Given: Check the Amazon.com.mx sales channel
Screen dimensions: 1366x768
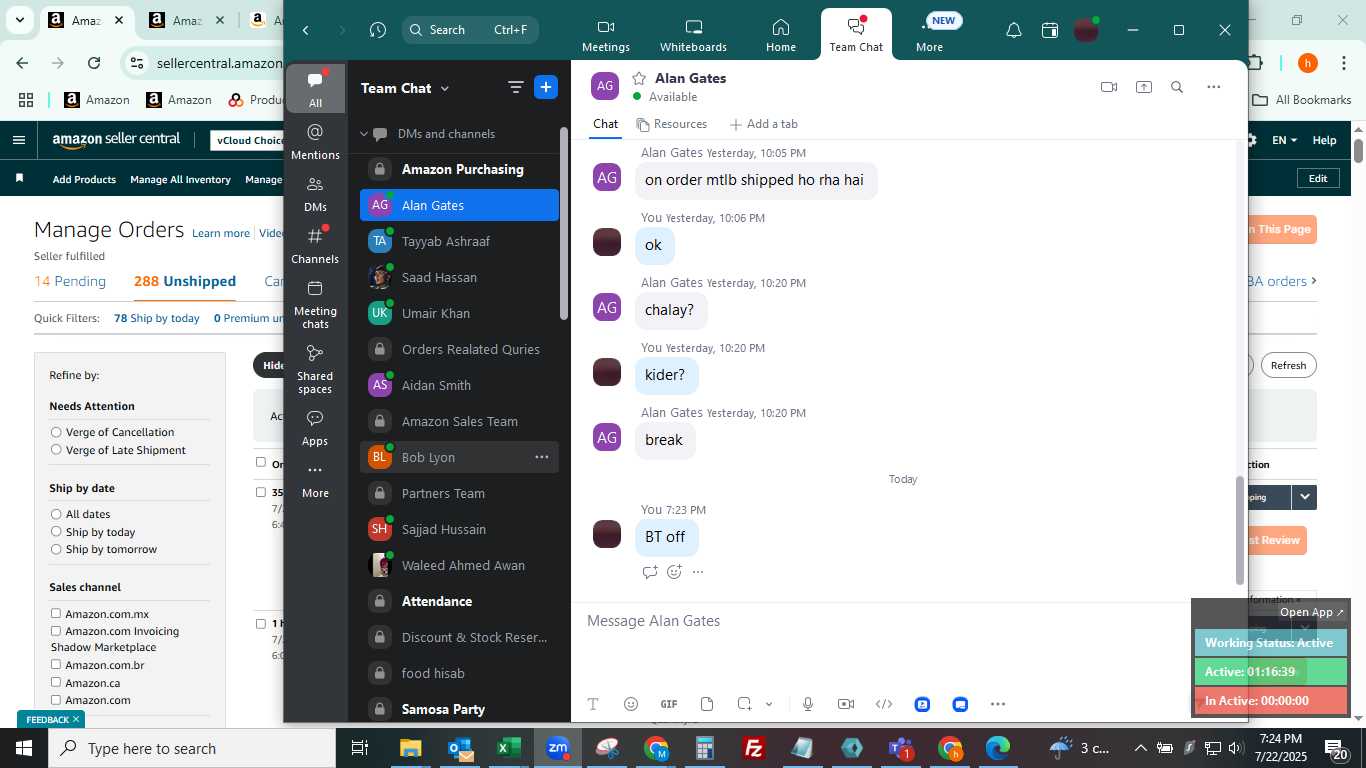Looking at the screenshot, I should coord(56,613).
